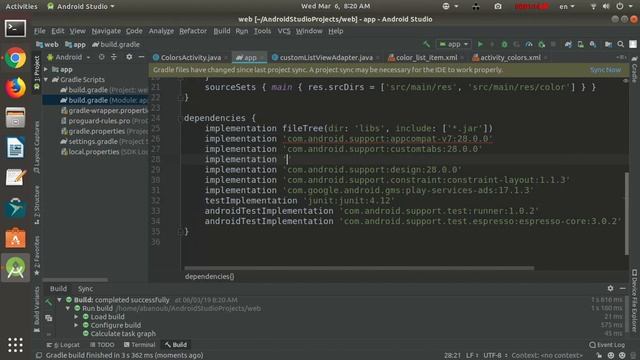Toggle the Layout Captures side tab
The height and width of the screenshot is (360, 640).
pyautogui.click(x=37, y=147)
